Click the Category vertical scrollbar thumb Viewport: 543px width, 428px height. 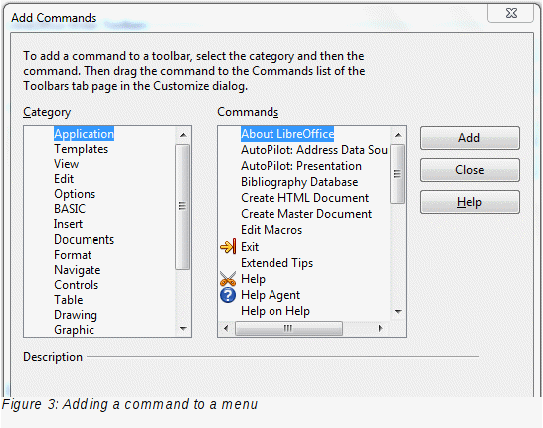coord(183,206)
